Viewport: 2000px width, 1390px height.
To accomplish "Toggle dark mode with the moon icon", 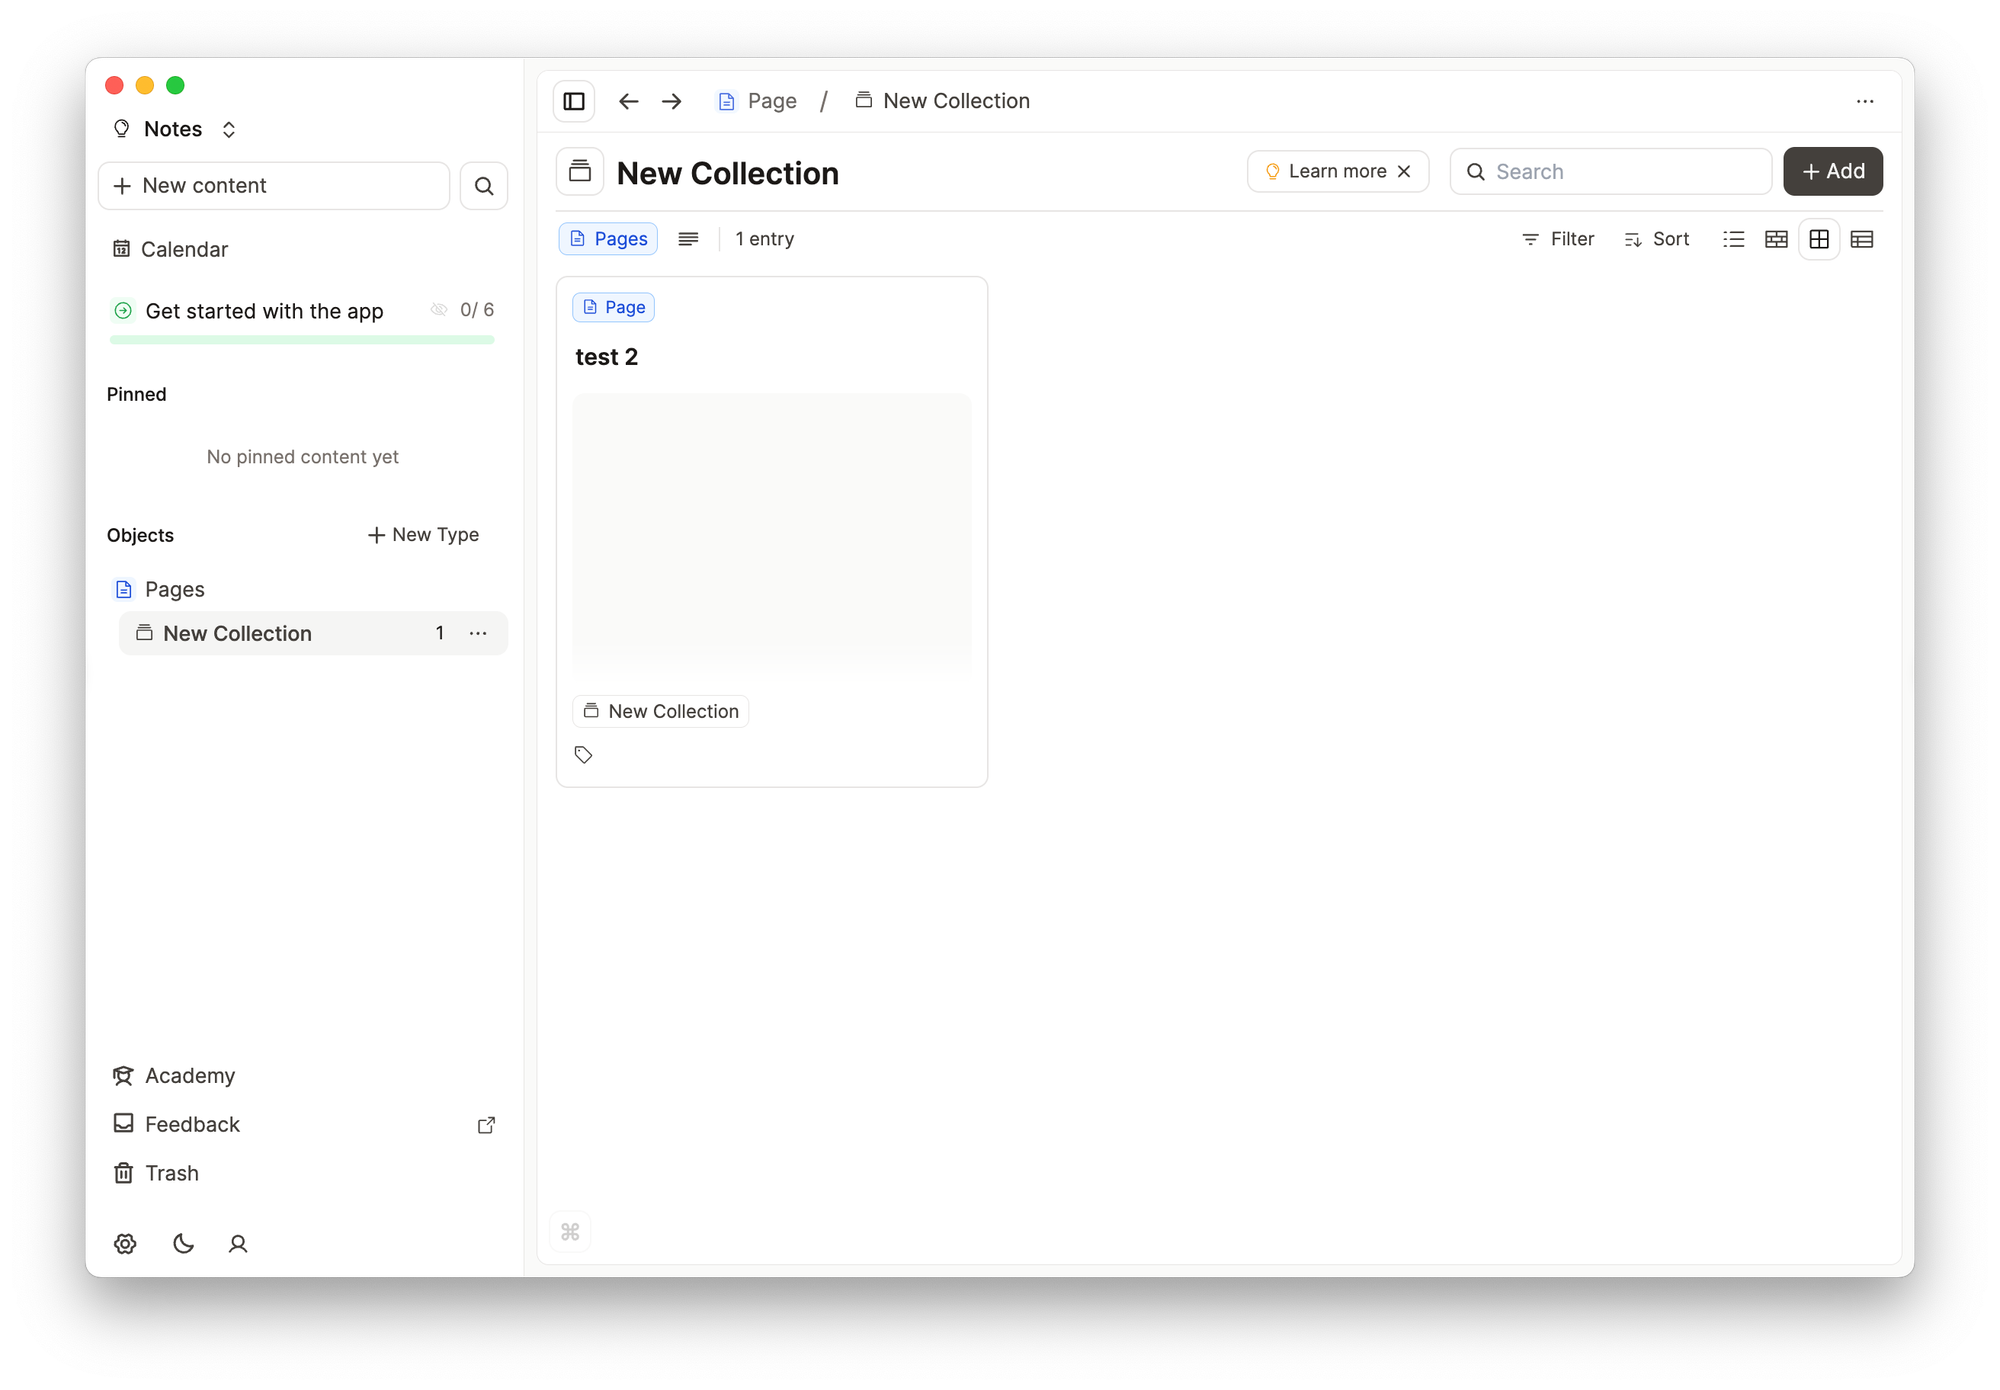I will pos(183,1243).
